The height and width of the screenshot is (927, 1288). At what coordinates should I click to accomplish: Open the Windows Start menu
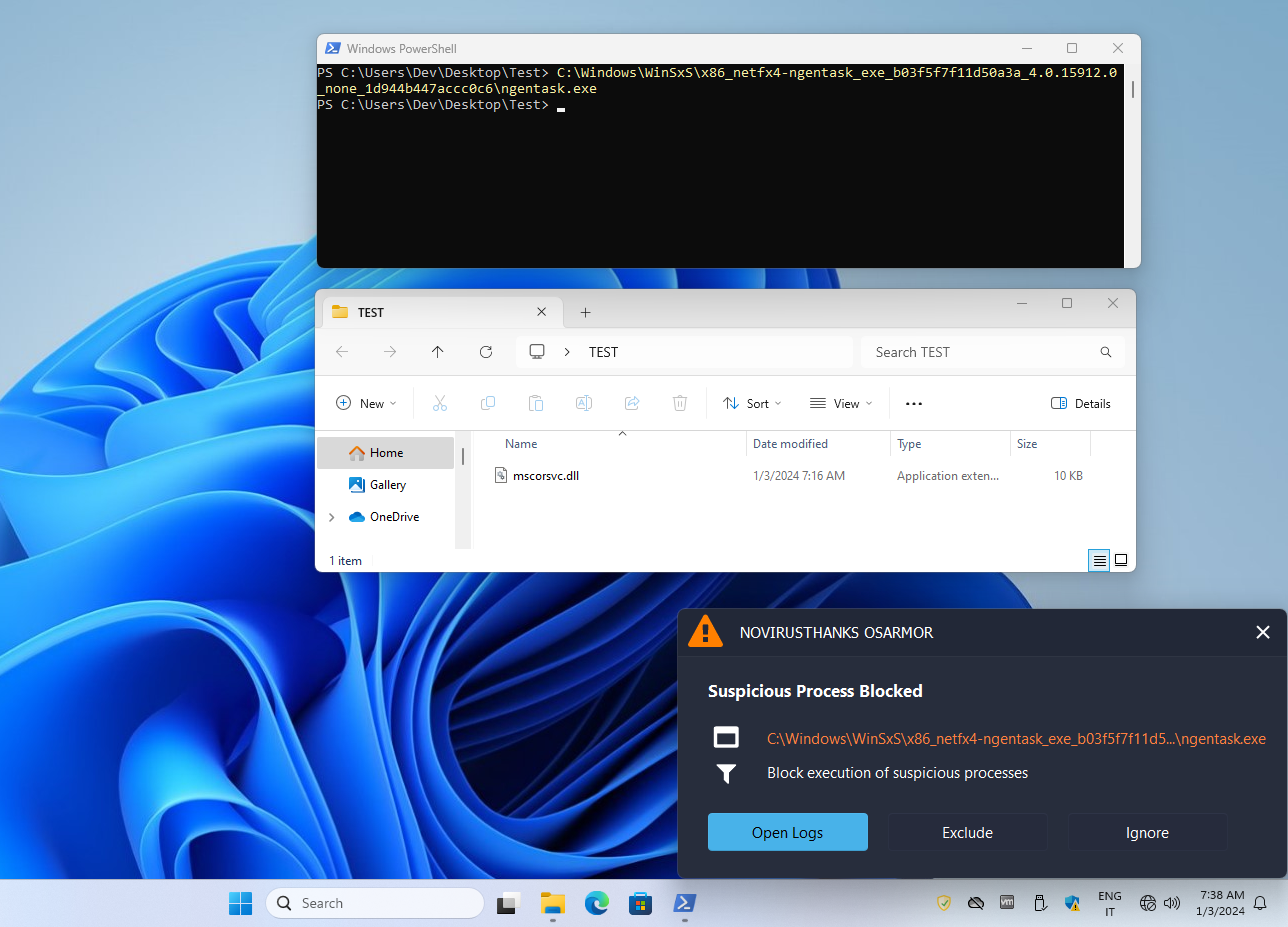click(240, 903)
